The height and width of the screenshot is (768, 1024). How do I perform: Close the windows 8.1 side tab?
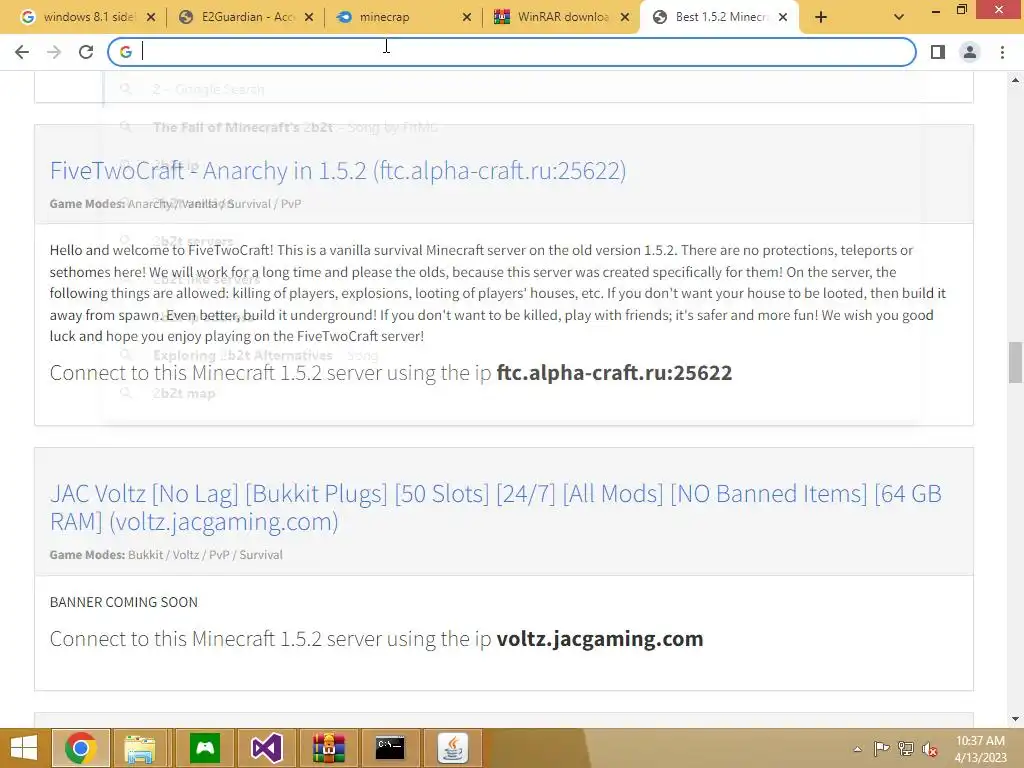(x=151, y=18)
